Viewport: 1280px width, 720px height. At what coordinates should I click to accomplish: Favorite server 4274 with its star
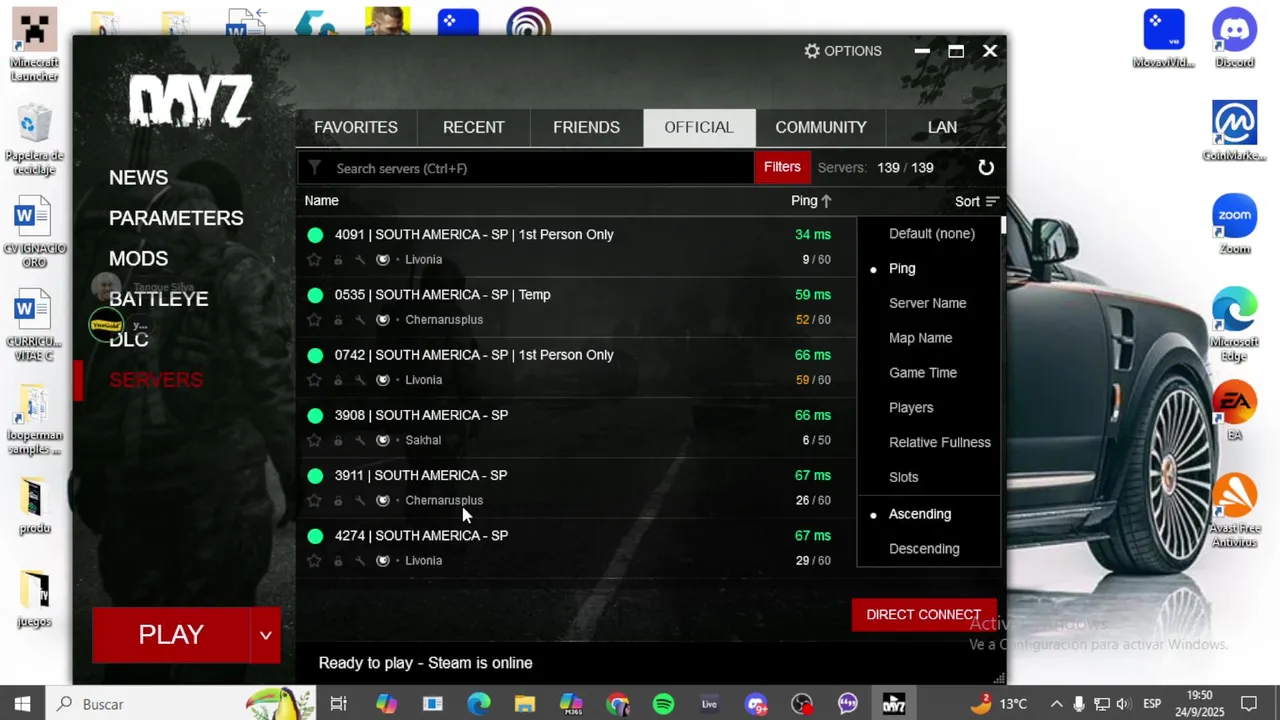314,561
